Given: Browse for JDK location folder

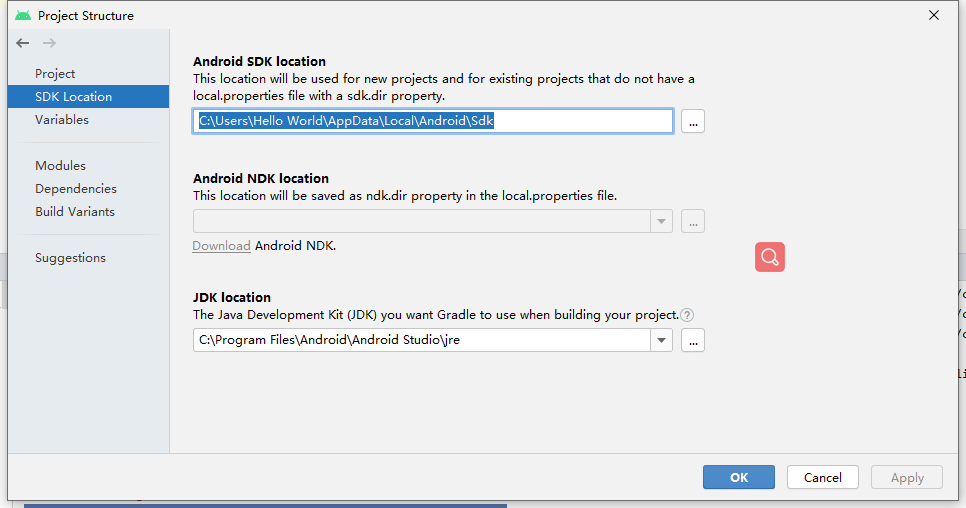Looking at the screenshot, I should tap(692, 340).
